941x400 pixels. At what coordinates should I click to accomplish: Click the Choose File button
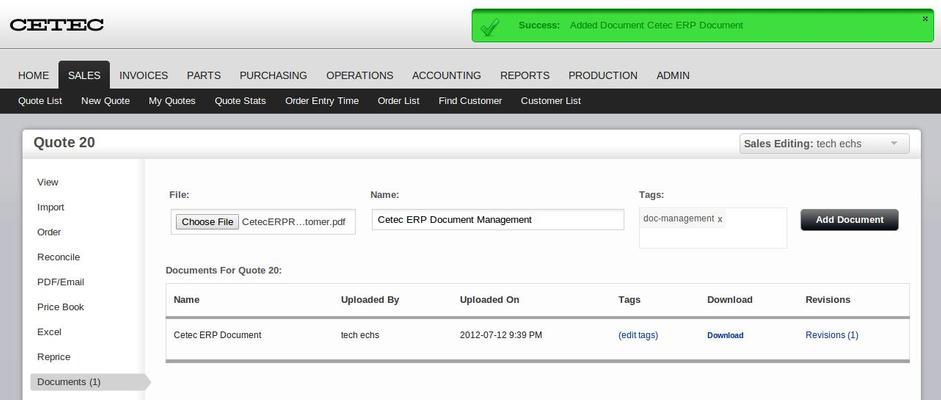tap(207, 222)
